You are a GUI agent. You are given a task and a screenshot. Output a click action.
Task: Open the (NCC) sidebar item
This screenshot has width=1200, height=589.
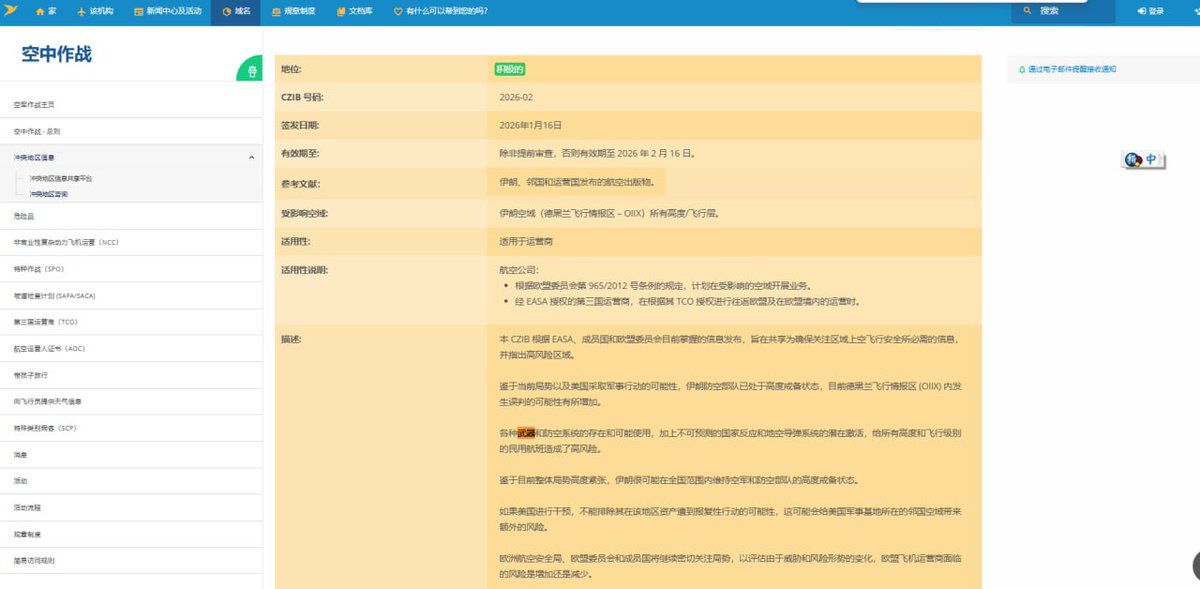66,242
